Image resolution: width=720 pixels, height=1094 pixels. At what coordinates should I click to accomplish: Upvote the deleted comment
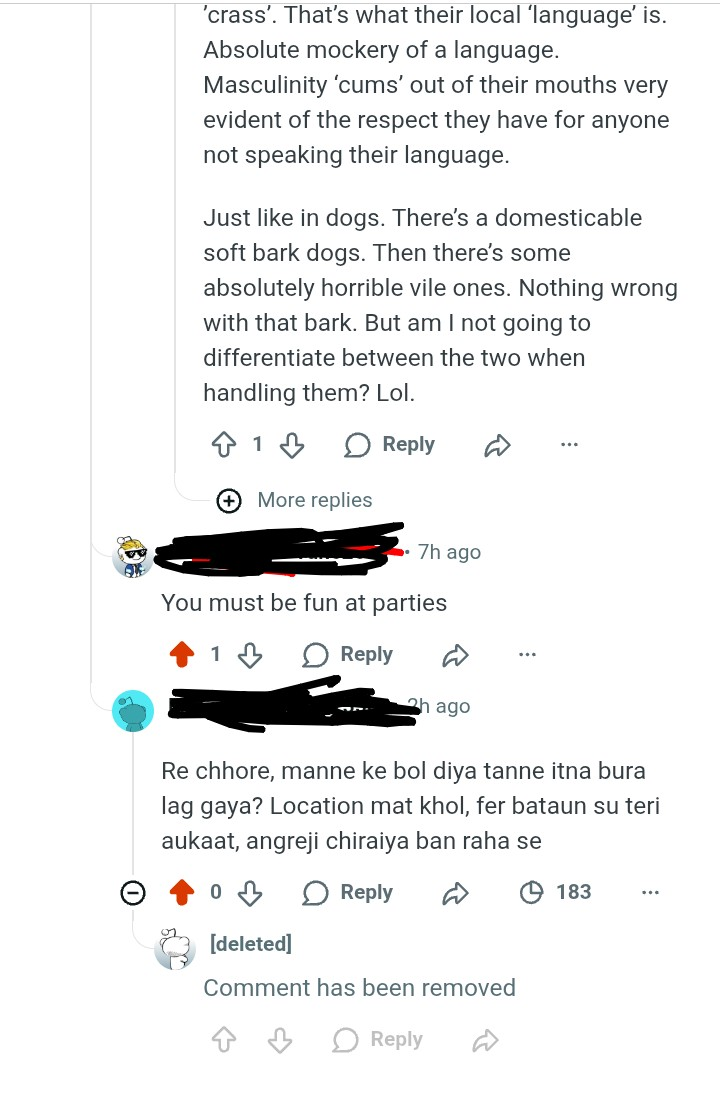pos(224,1041)
